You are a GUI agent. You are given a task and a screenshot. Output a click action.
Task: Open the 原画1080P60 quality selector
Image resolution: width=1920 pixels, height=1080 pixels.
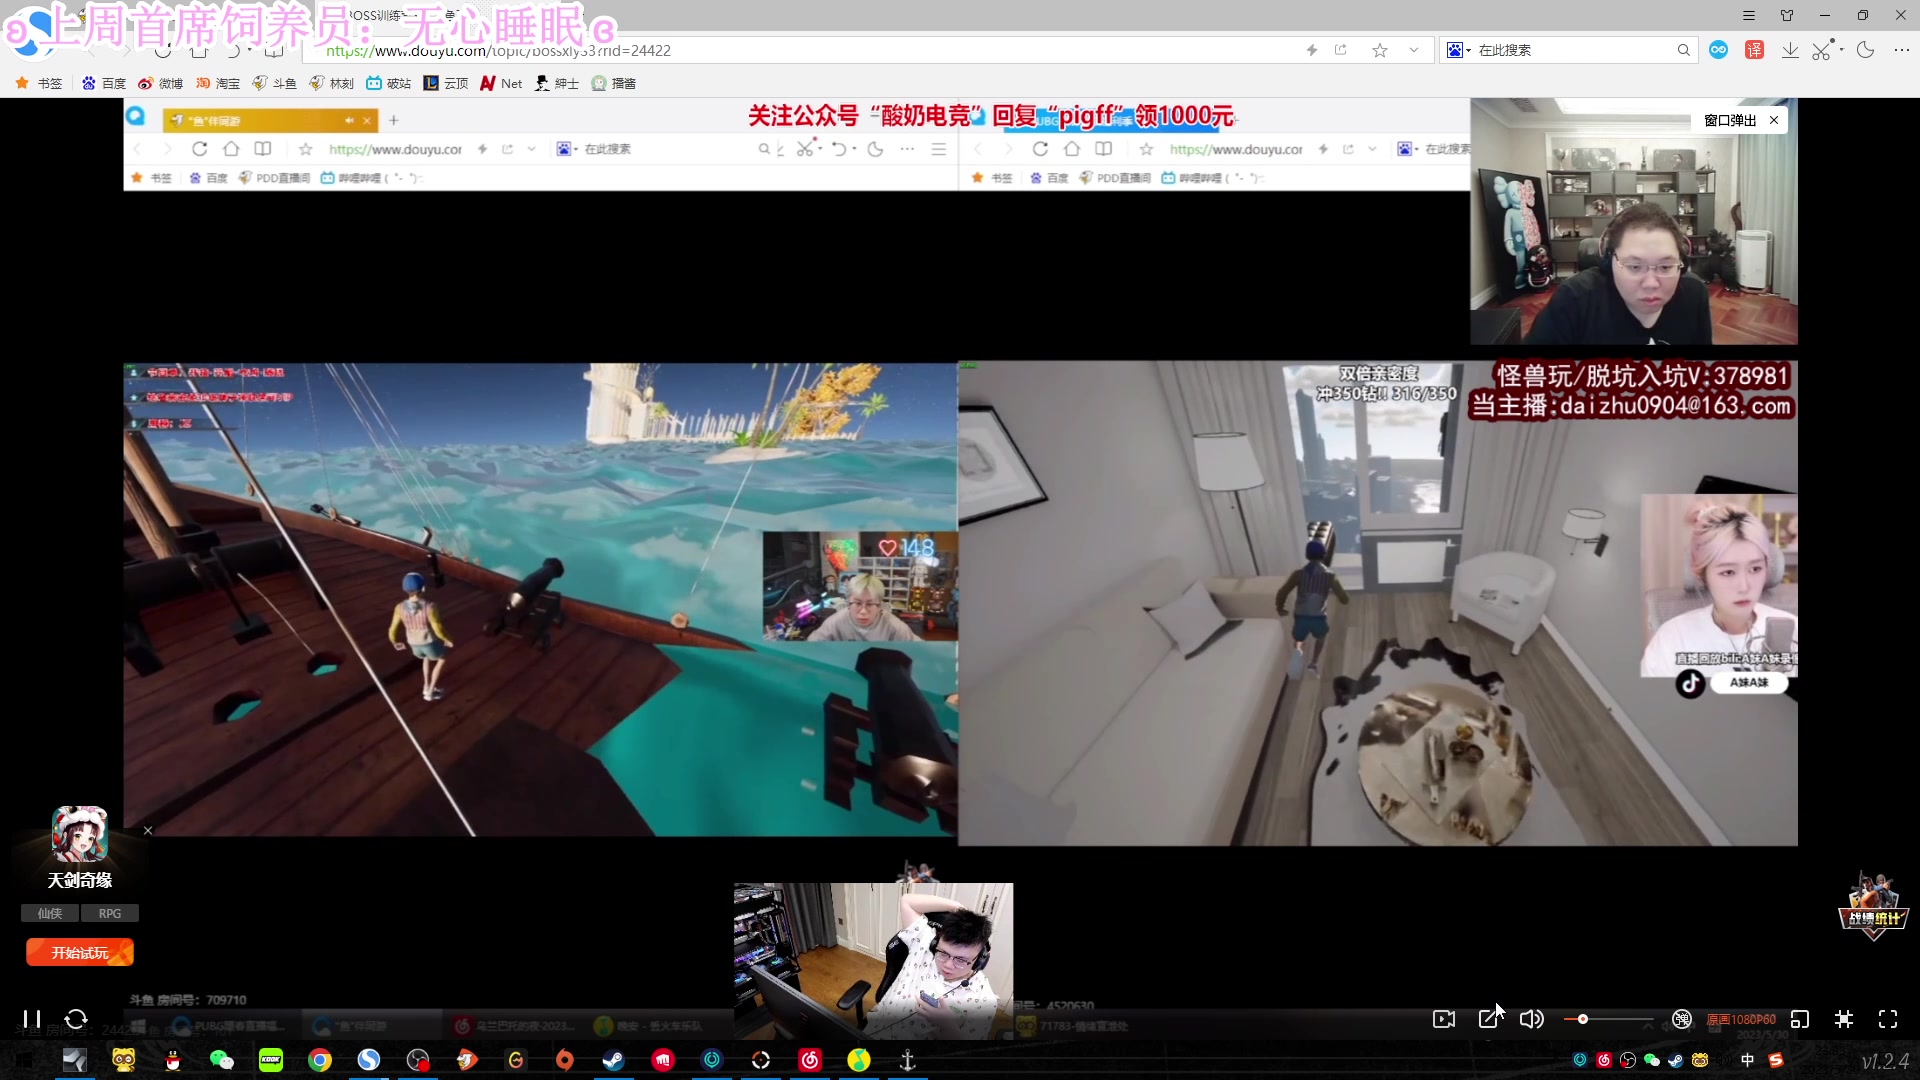(x=1741, y=1019)
